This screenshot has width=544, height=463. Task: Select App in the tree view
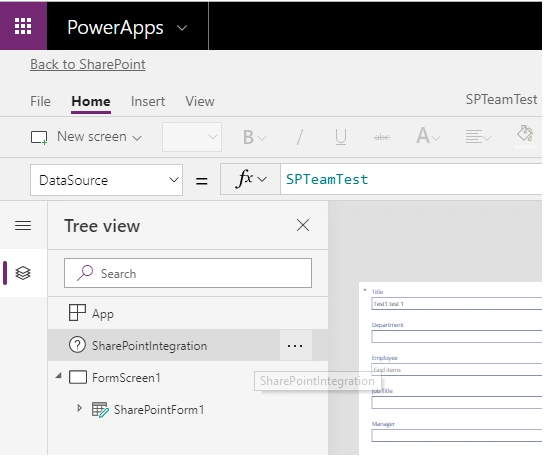(x=188, y=313)
